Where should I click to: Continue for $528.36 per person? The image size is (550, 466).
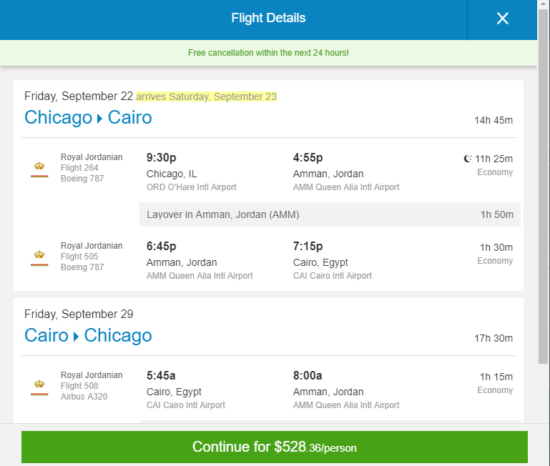[x=274, y=447]
